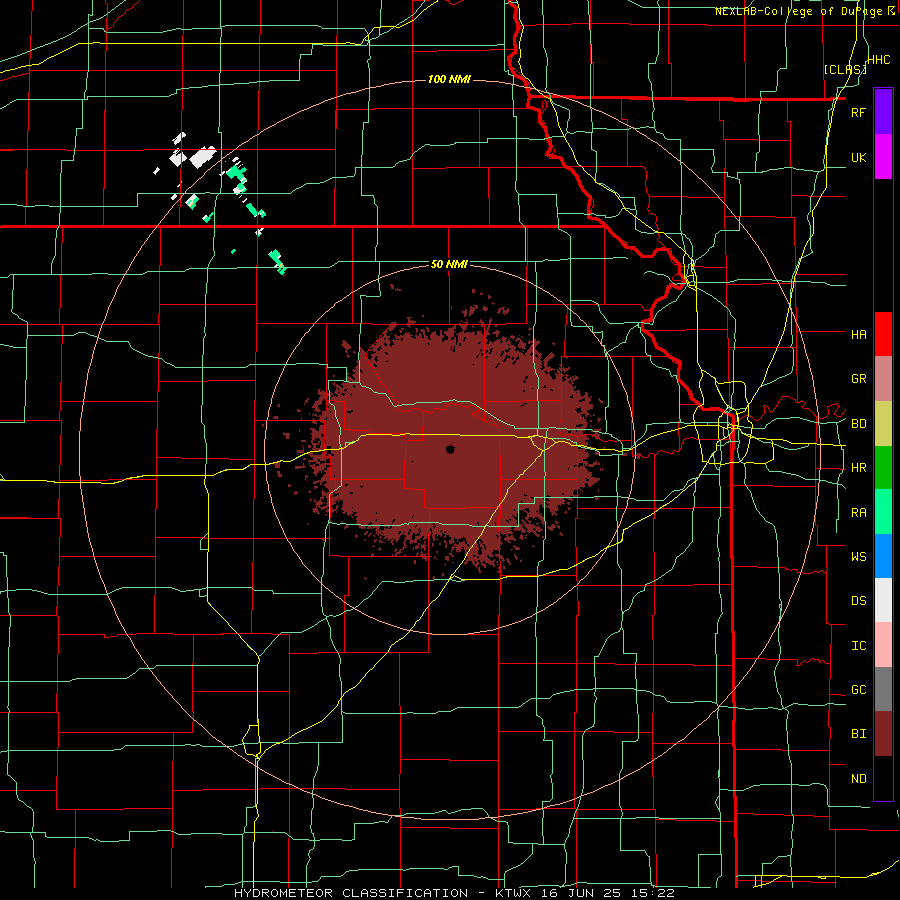Click the DS legend label
This screenshot has height=900, width=900.
858,601
